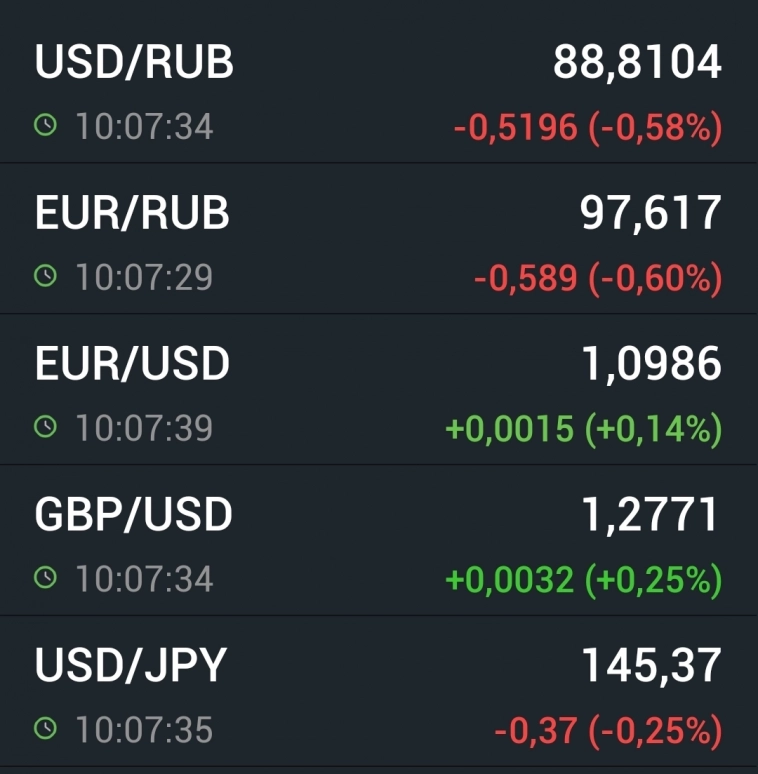
Task: Select the EUR/USD pair name
Action: tap(132, 364)
